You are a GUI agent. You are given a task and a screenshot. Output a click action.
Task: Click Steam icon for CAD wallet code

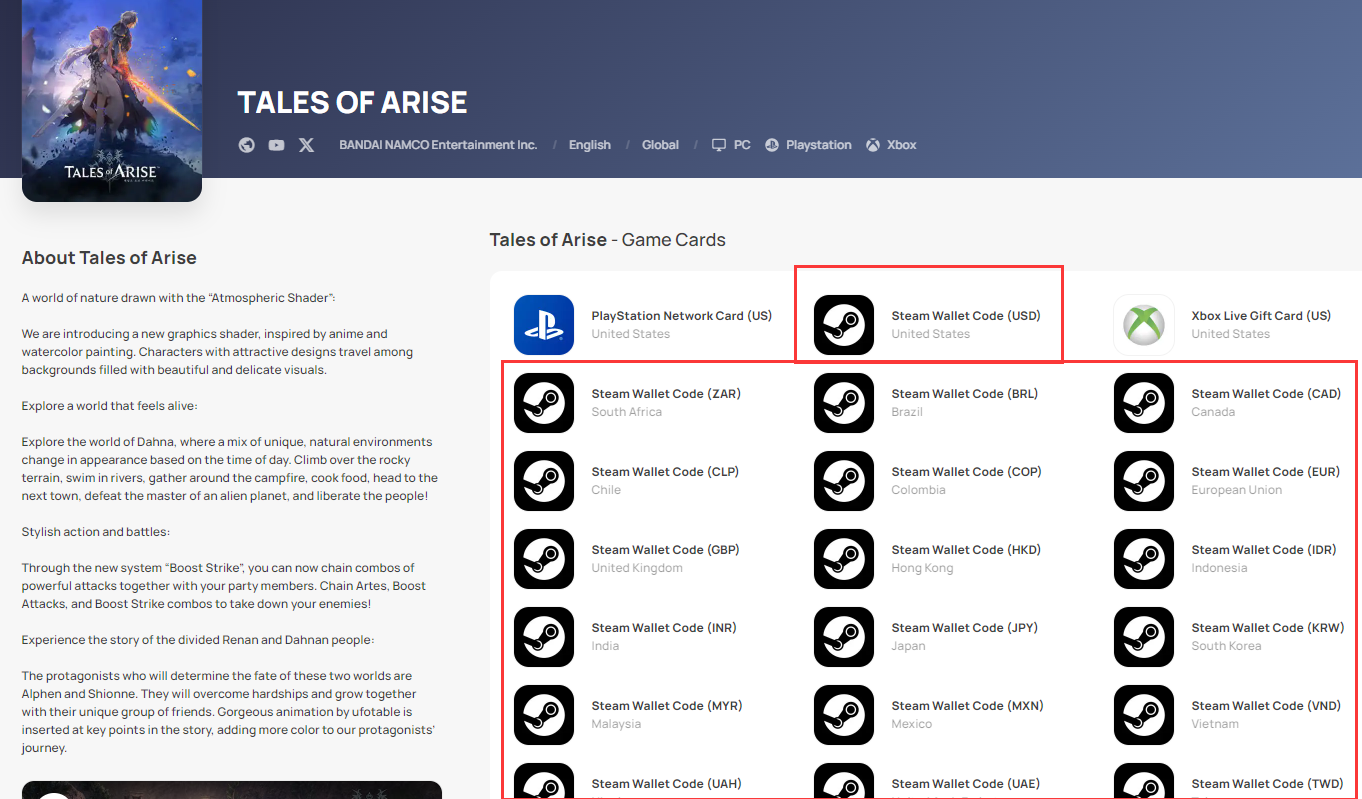pyautogui.click(x=1144, y=403)
